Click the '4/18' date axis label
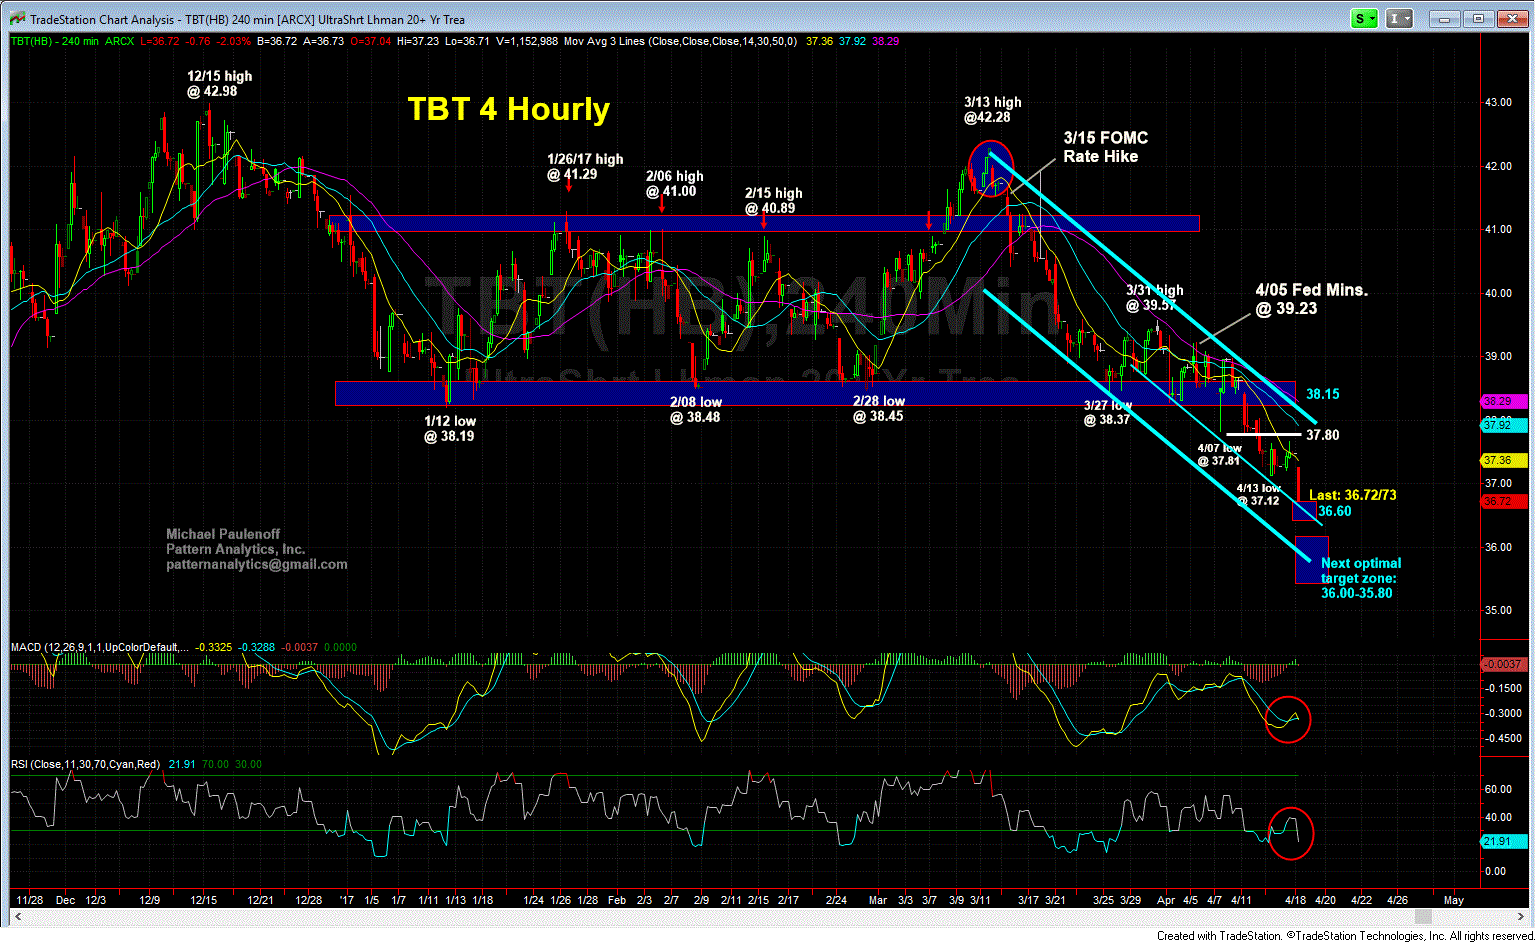 point(1294,900)
